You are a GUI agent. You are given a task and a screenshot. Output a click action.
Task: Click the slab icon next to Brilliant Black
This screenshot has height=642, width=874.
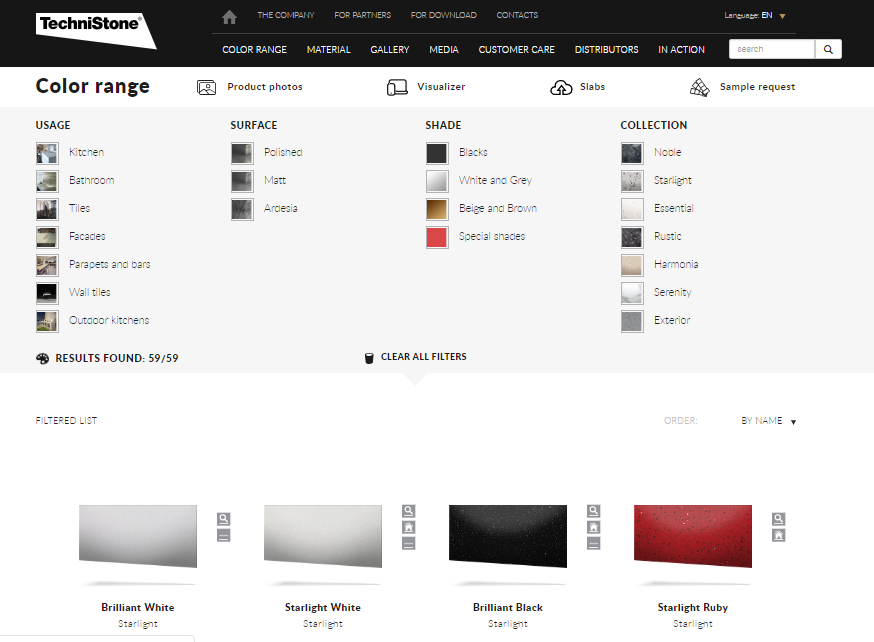coord(594,544)
